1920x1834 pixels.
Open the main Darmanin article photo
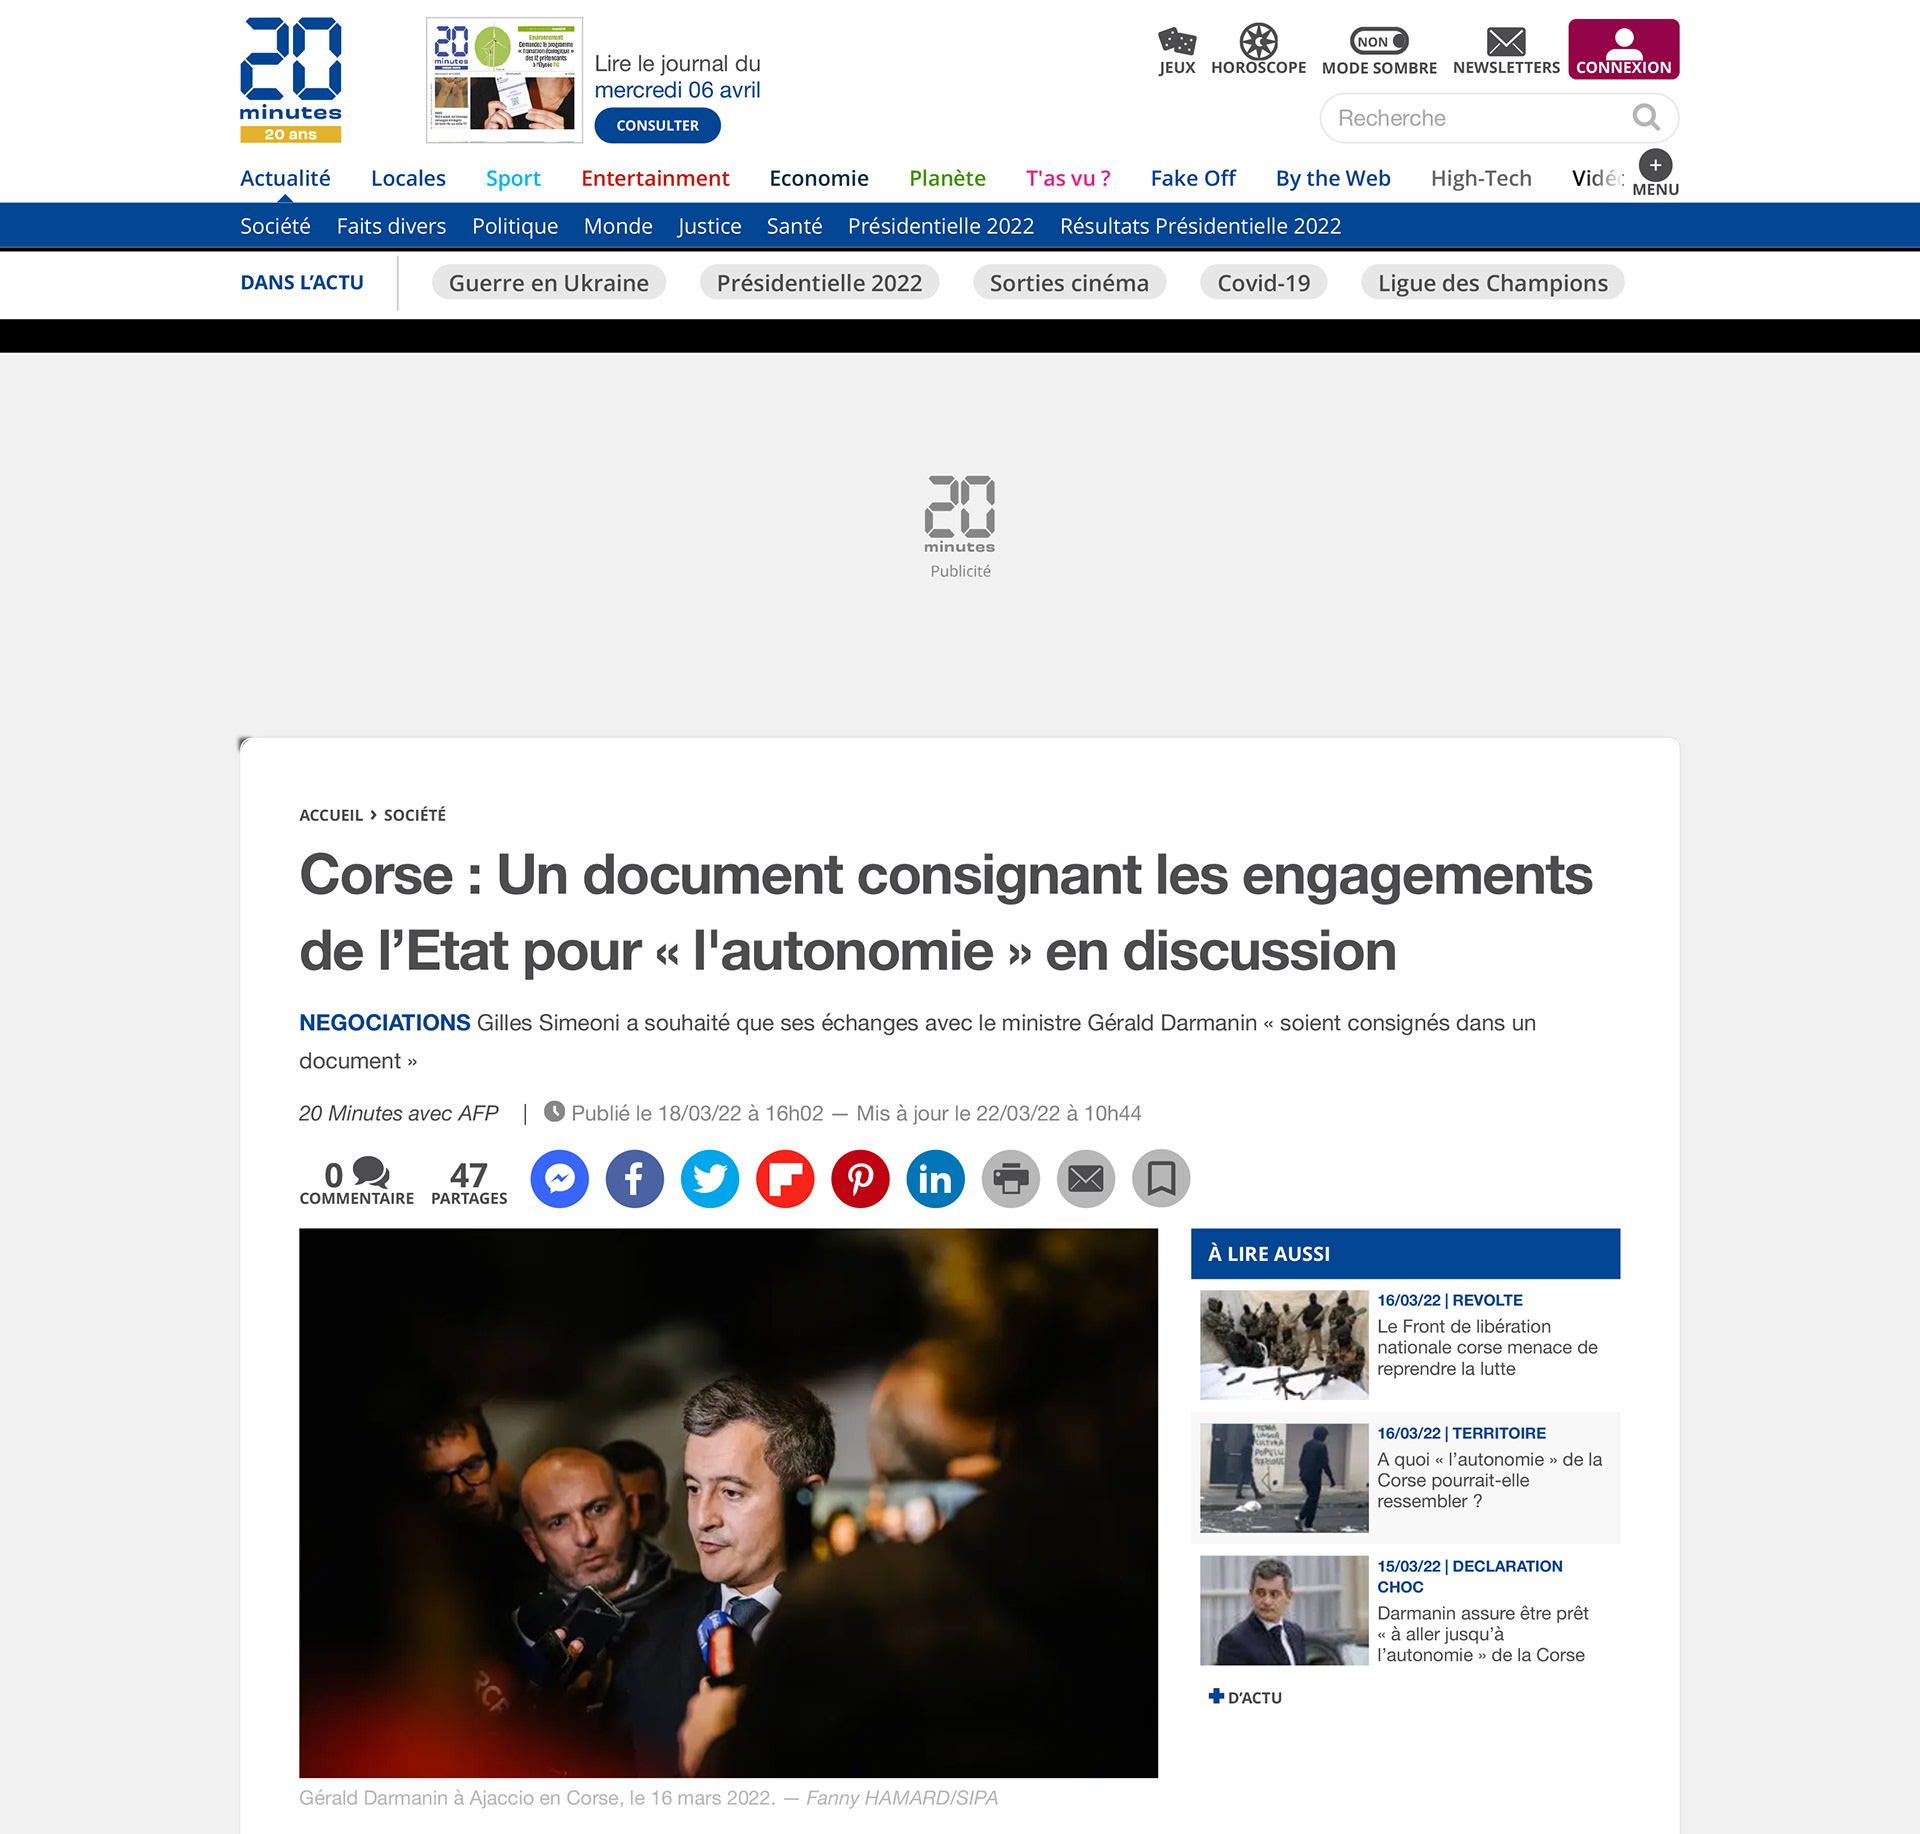click(728, 1503)
